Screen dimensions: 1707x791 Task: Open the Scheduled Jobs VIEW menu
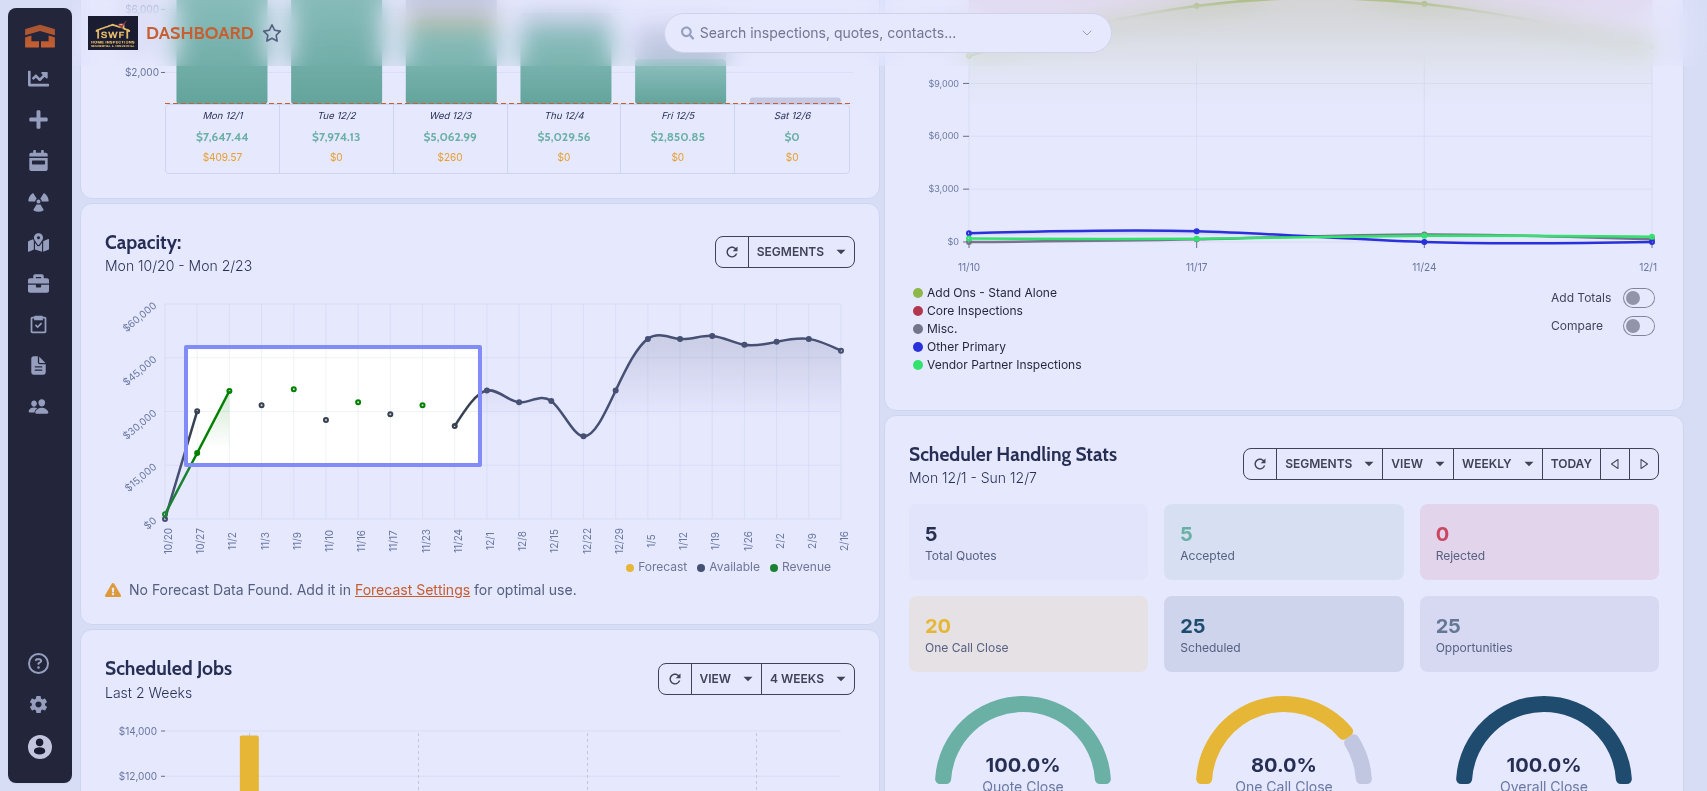tap(725, 679)
